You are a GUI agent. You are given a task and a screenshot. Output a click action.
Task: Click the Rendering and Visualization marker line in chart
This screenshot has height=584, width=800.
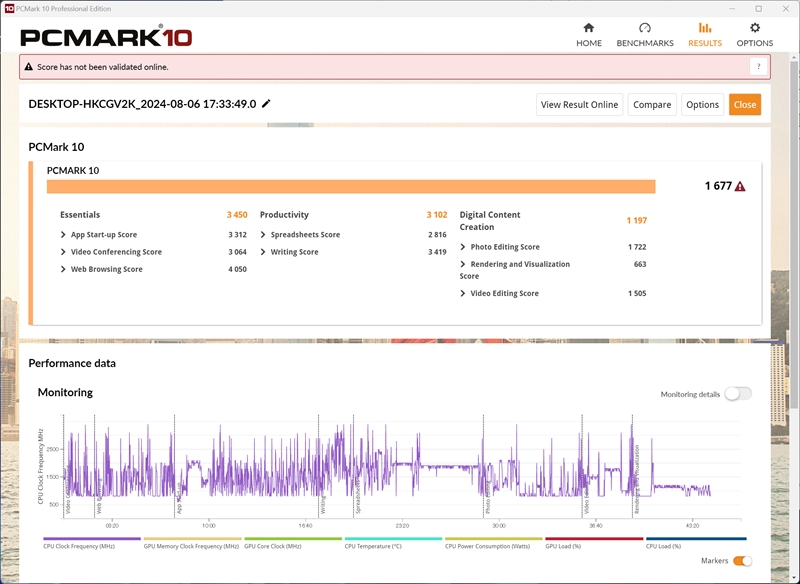(x=633, y=466)
